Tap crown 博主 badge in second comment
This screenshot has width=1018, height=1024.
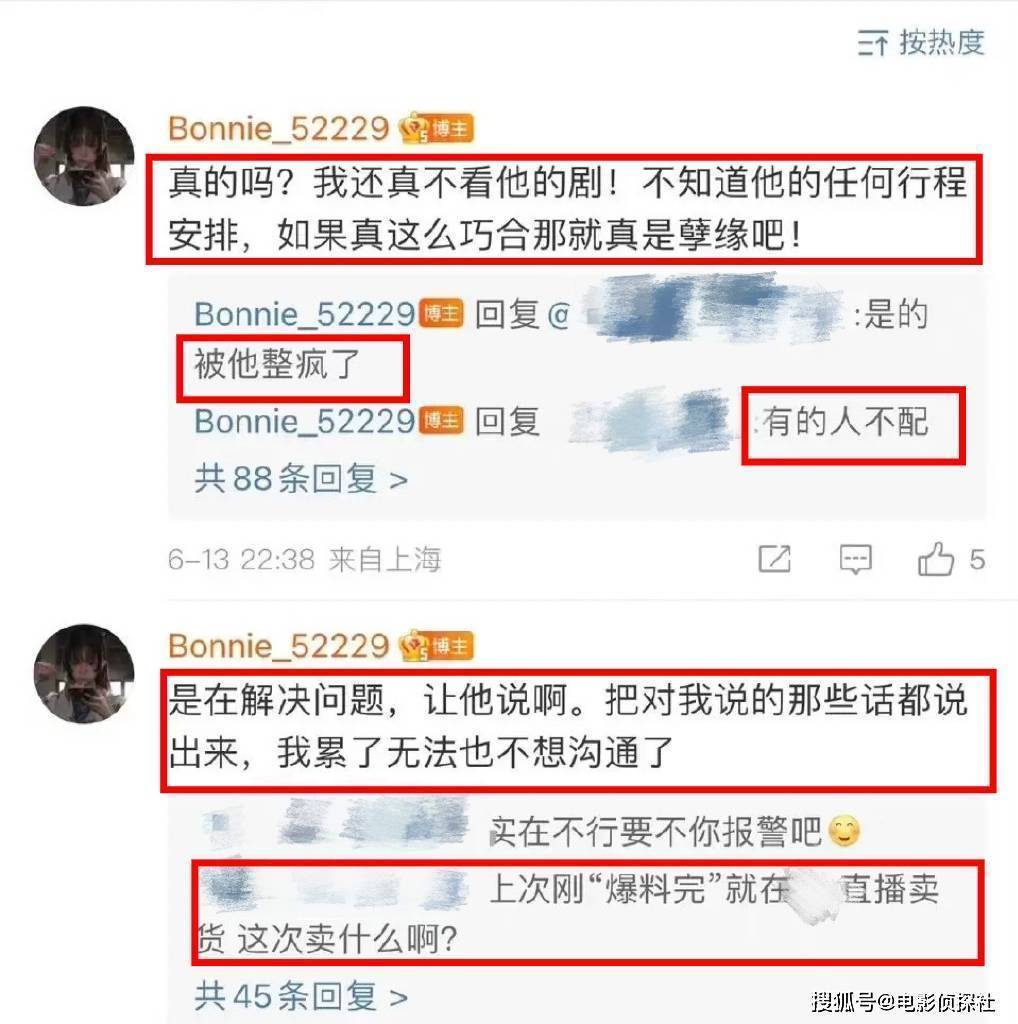click(437, 646)
